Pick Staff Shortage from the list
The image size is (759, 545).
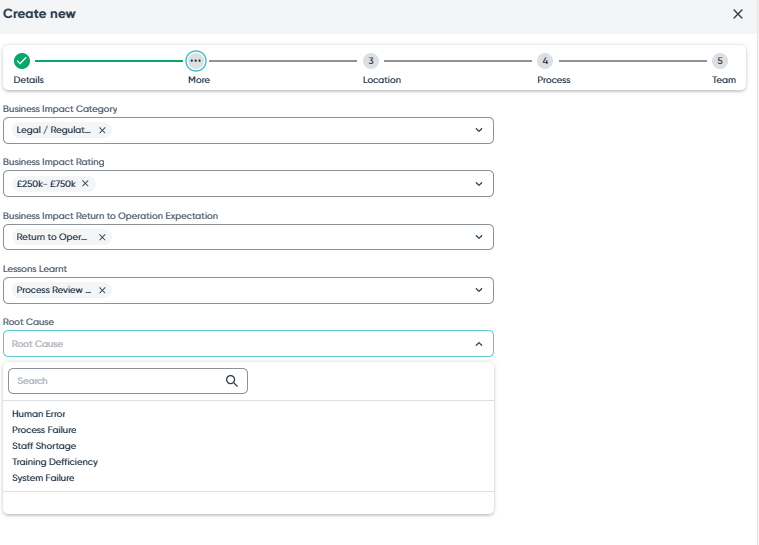point(44,446)
